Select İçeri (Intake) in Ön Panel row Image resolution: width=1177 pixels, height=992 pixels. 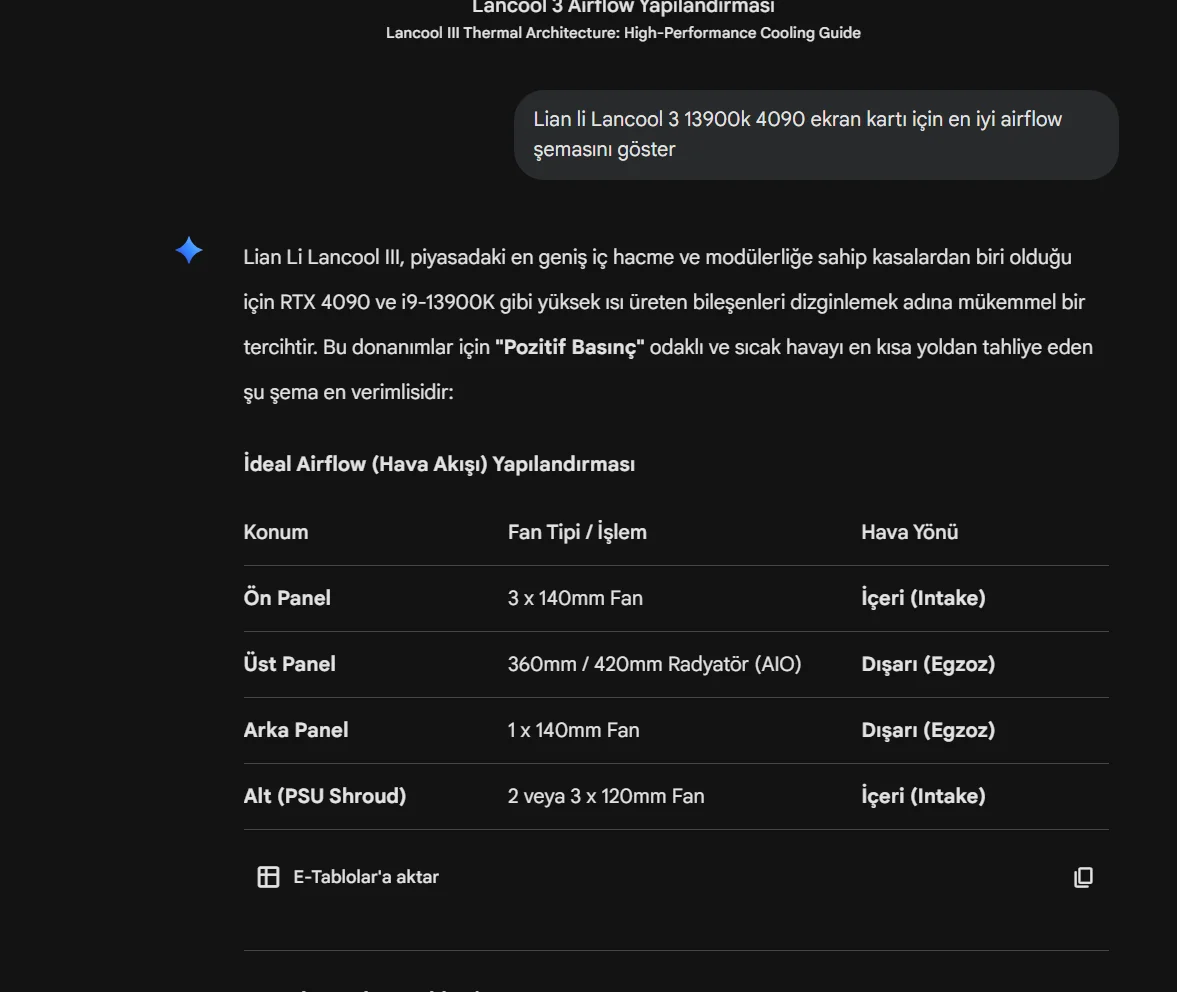(x=923, y=598)
